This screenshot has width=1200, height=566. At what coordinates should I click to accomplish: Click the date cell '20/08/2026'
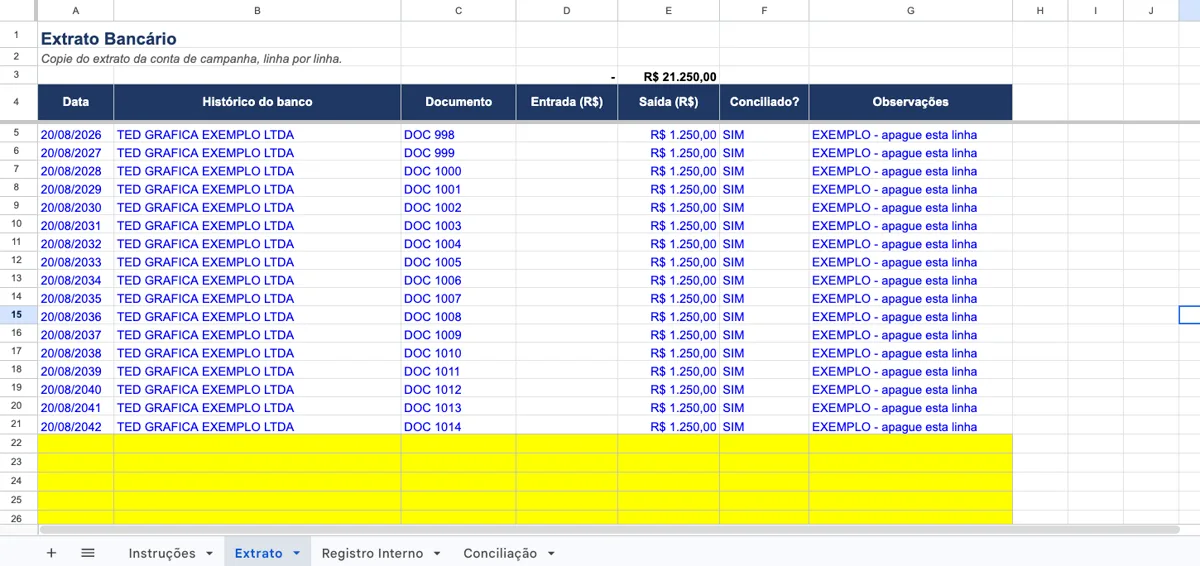76,134
